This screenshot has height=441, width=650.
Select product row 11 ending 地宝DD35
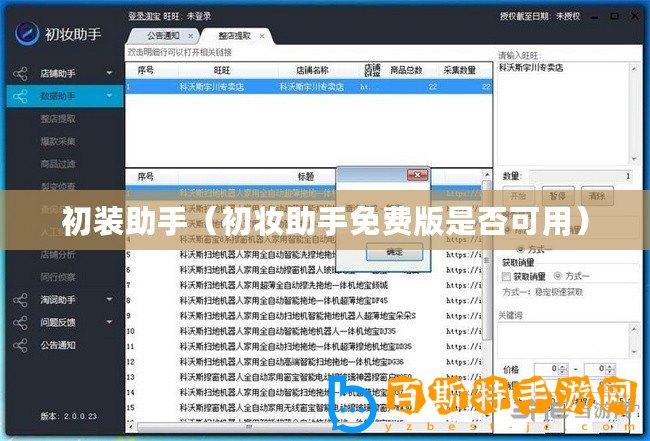tap(304, 346)
